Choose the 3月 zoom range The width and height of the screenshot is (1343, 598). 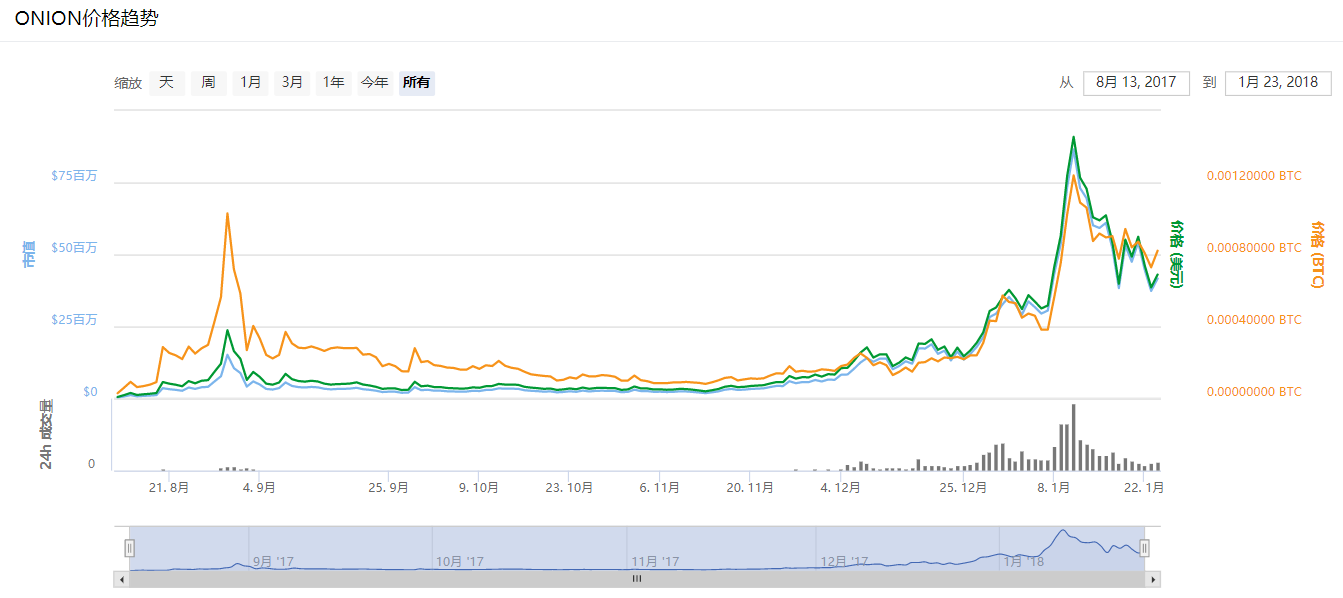[x=291, y=83]
